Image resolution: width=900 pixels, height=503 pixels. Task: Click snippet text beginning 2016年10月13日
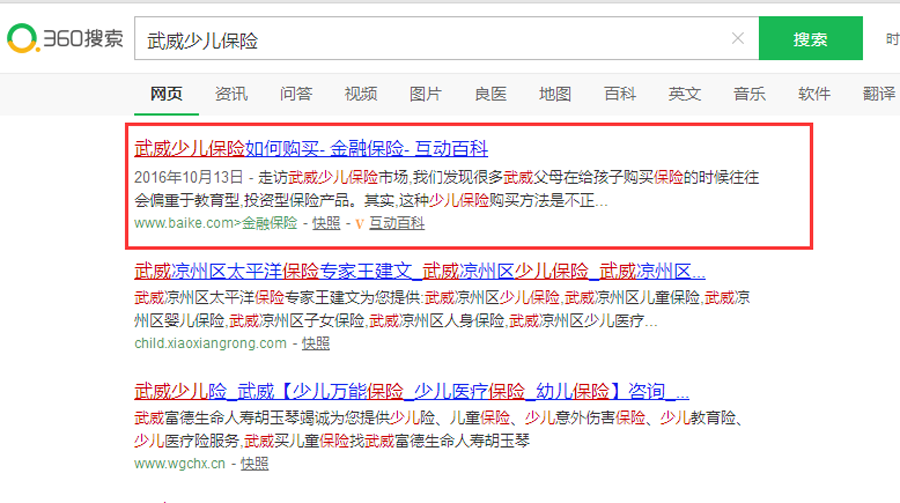click(447, 189)
